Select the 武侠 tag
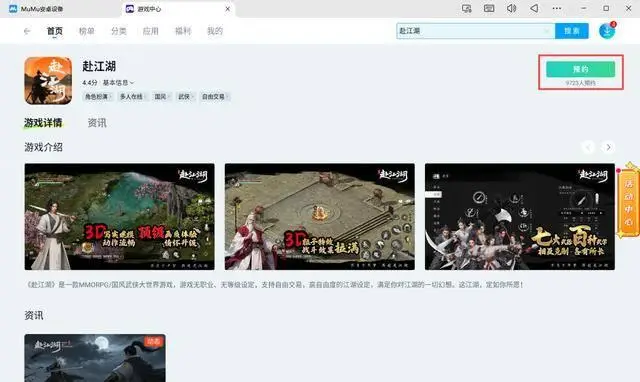The width and height of the screenshot is (640, 382). (185, 97)
